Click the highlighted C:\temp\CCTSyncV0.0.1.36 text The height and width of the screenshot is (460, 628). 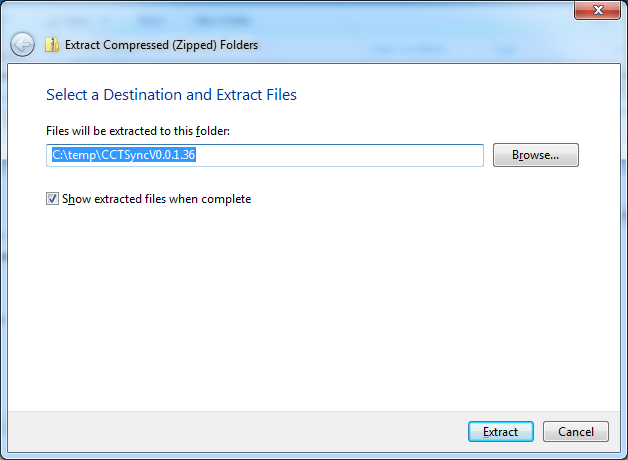pyautogui.click(x=124, y=155)
